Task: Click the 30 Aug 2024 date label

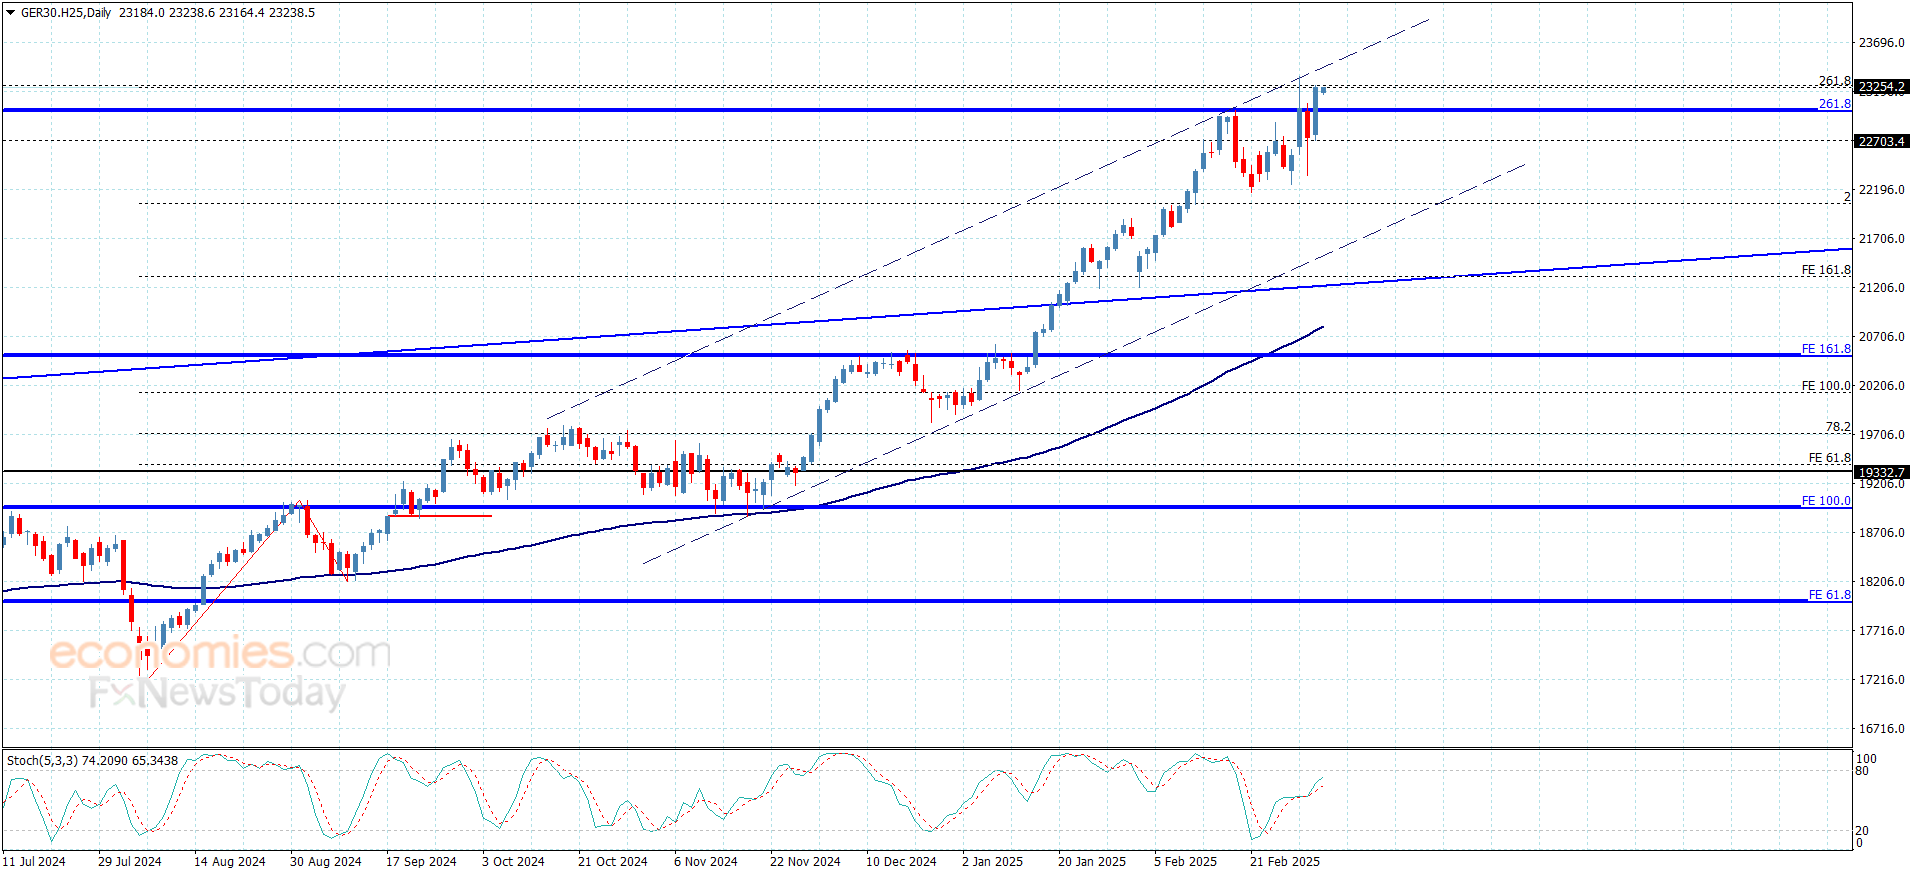Action: pos(326,862)
